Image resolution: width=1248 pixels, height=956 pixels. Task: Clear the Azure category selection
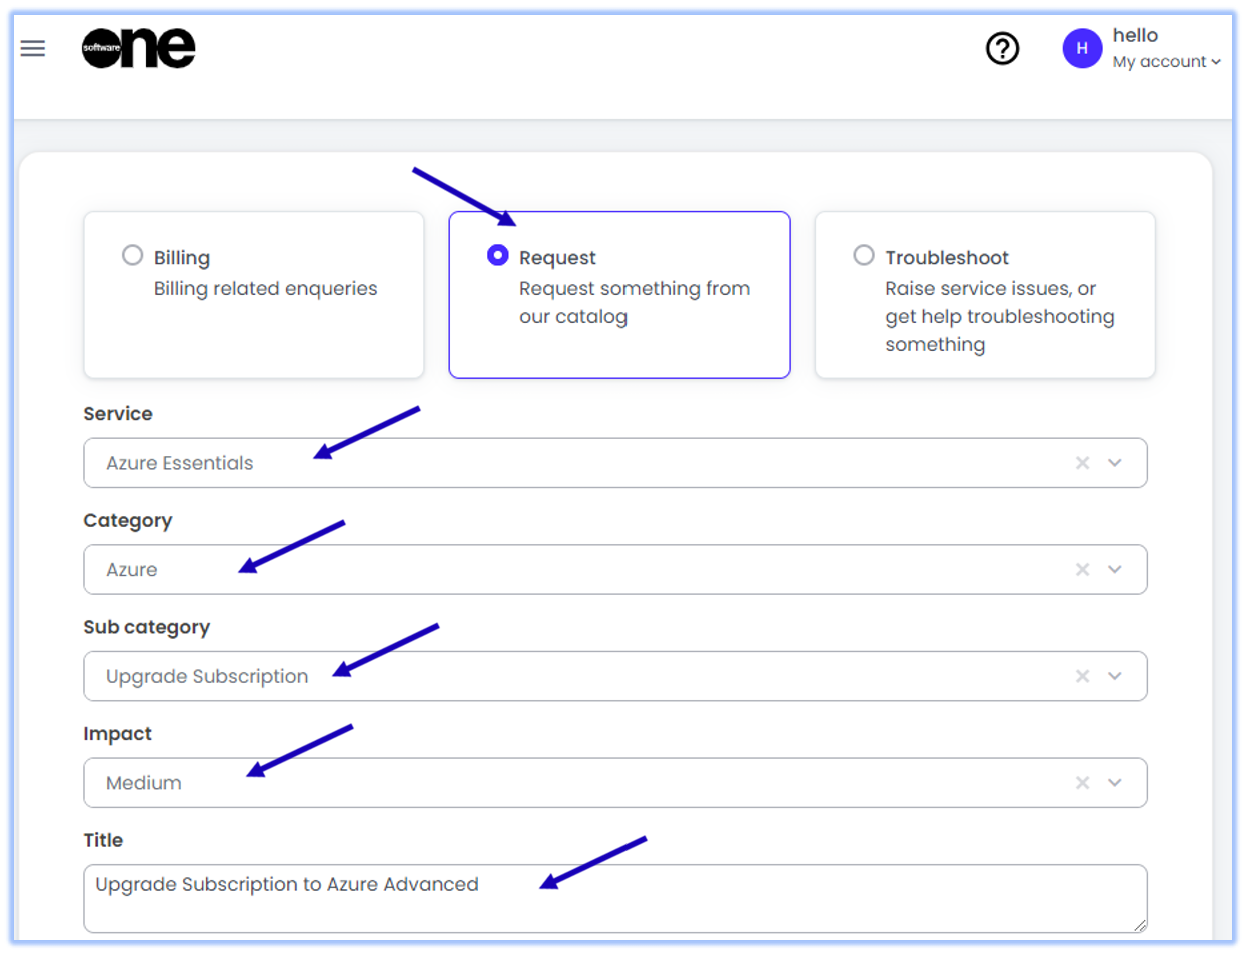(x=1082, y=570)
